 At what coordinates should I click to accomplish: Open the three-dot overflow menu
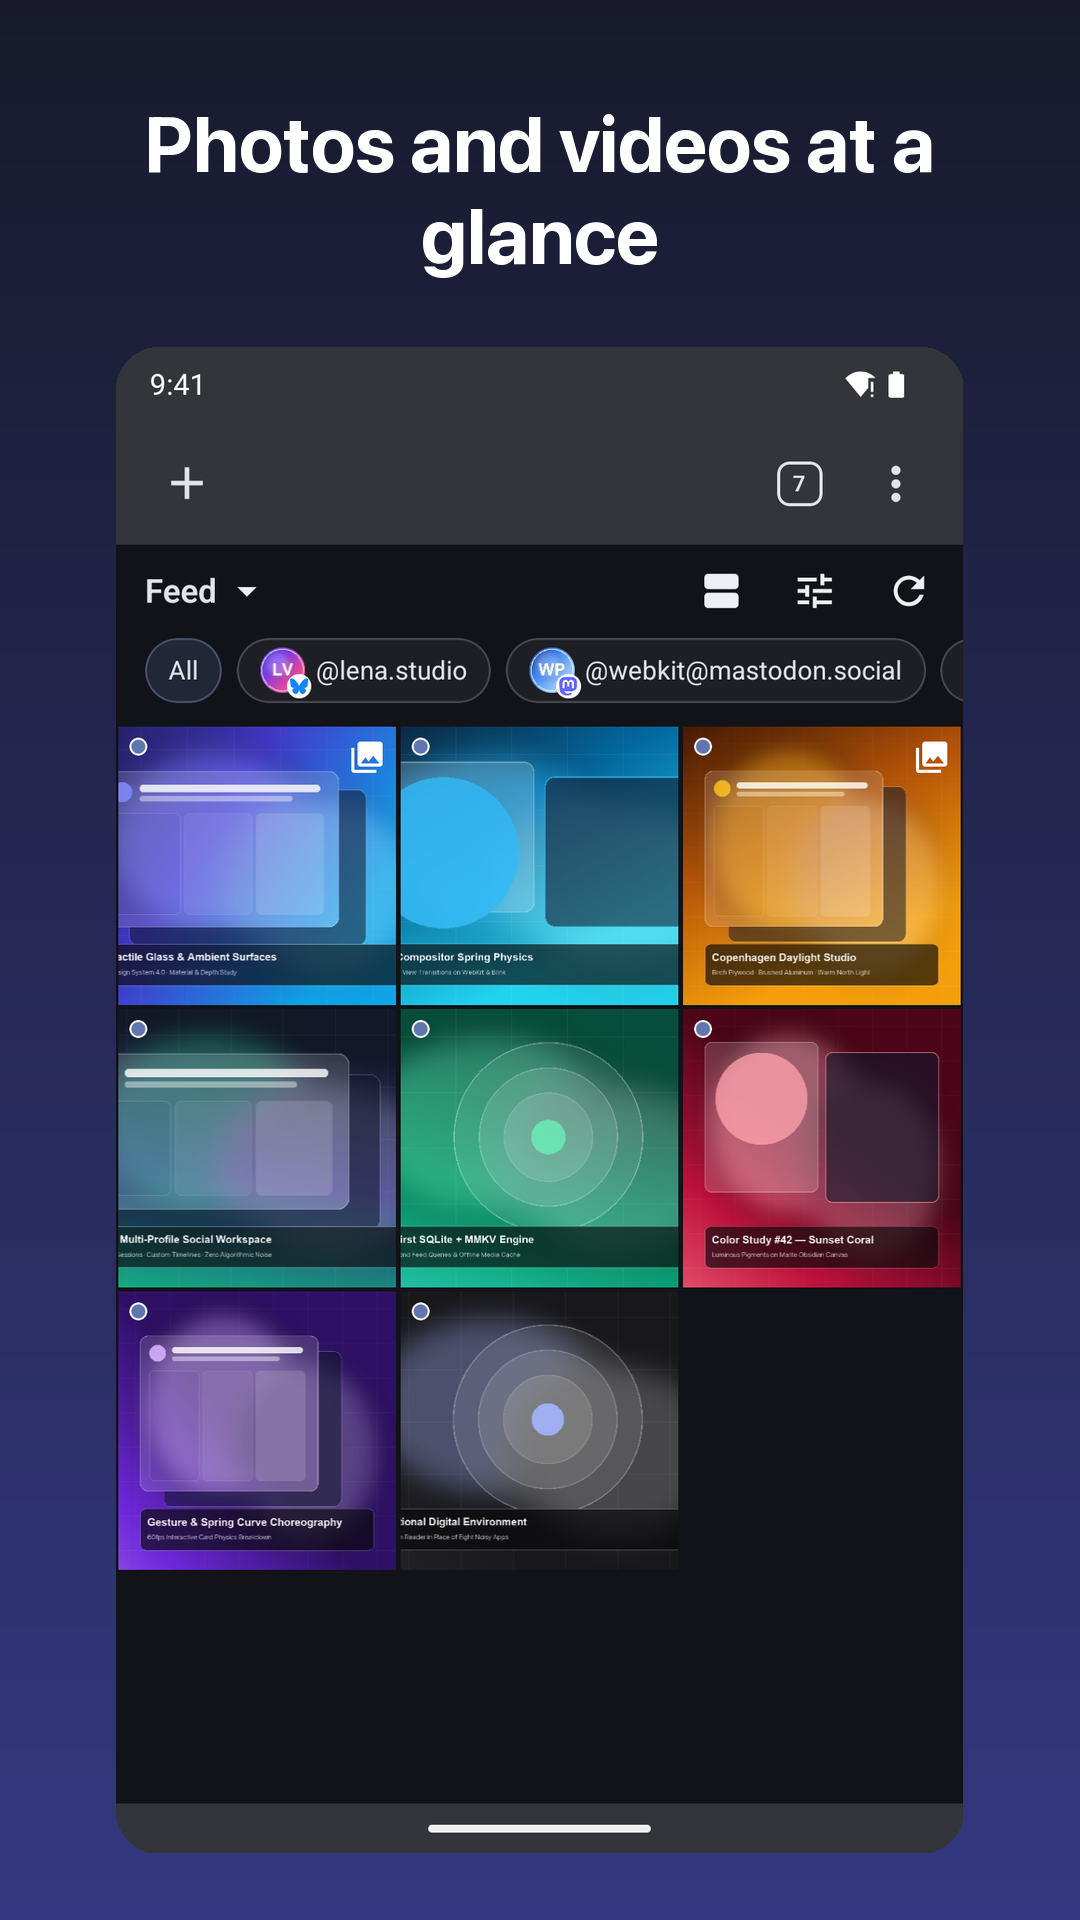[896, 484]
